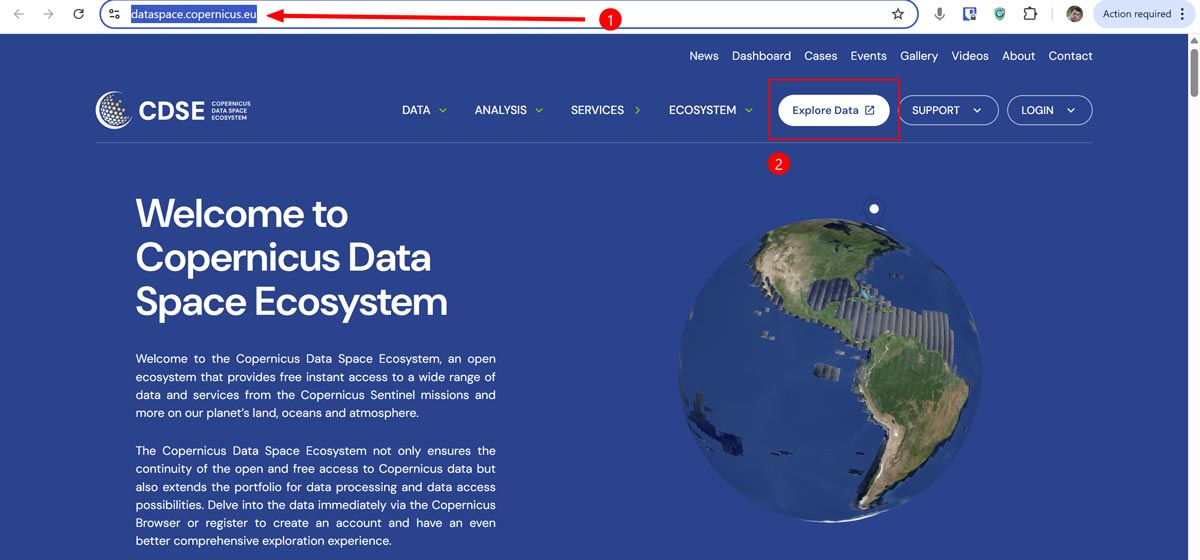Click the CDSE logo in the header

pos(173,110)
